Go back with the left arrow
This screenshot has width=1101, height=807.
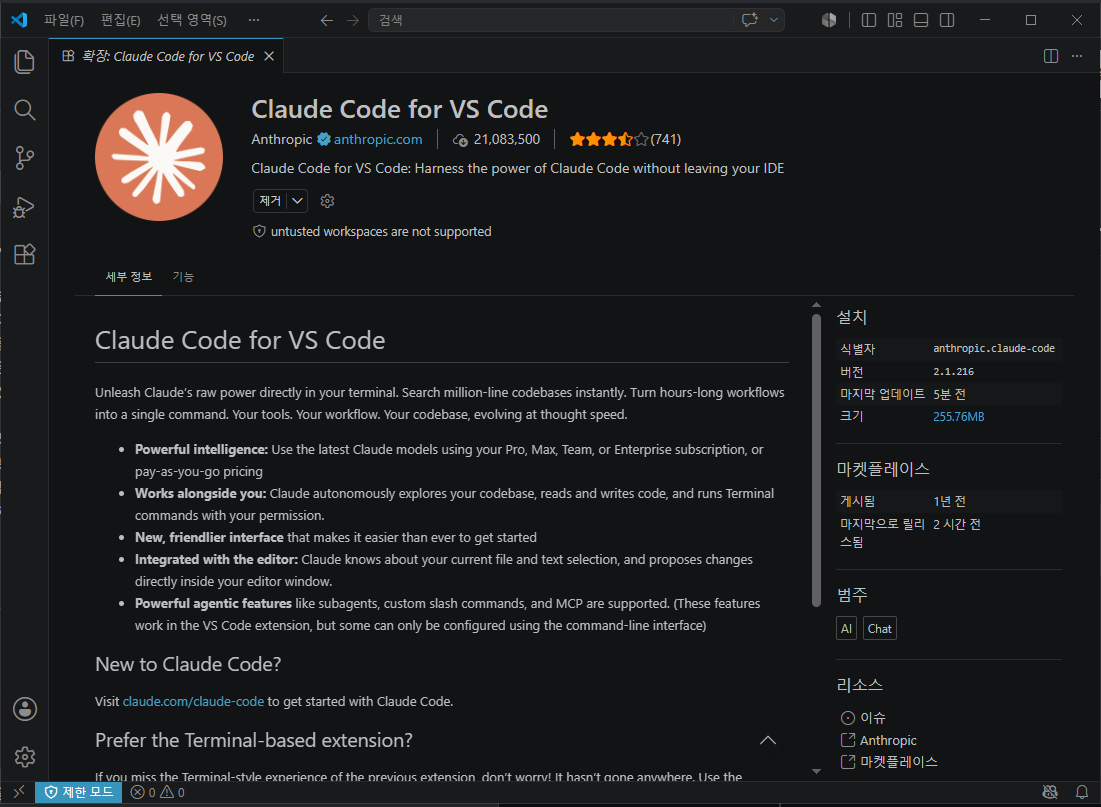pos(327,20)
